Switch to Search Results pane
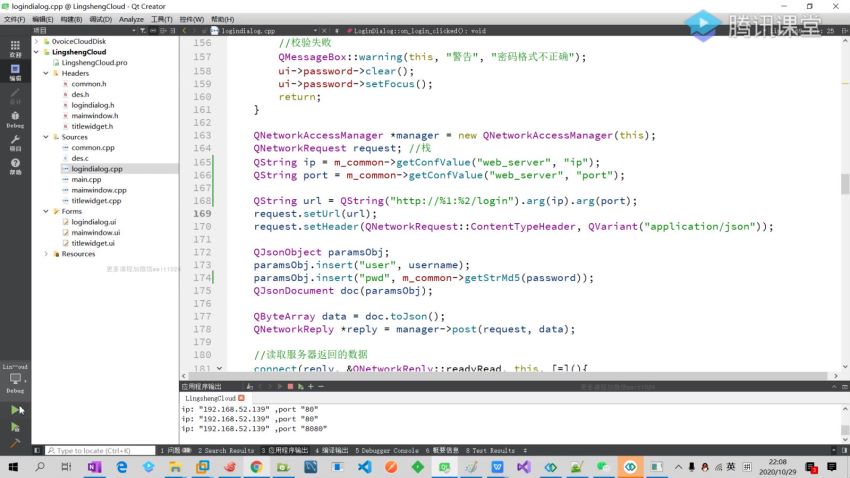This screenshot has width=850, height=478. click(226, 450)
